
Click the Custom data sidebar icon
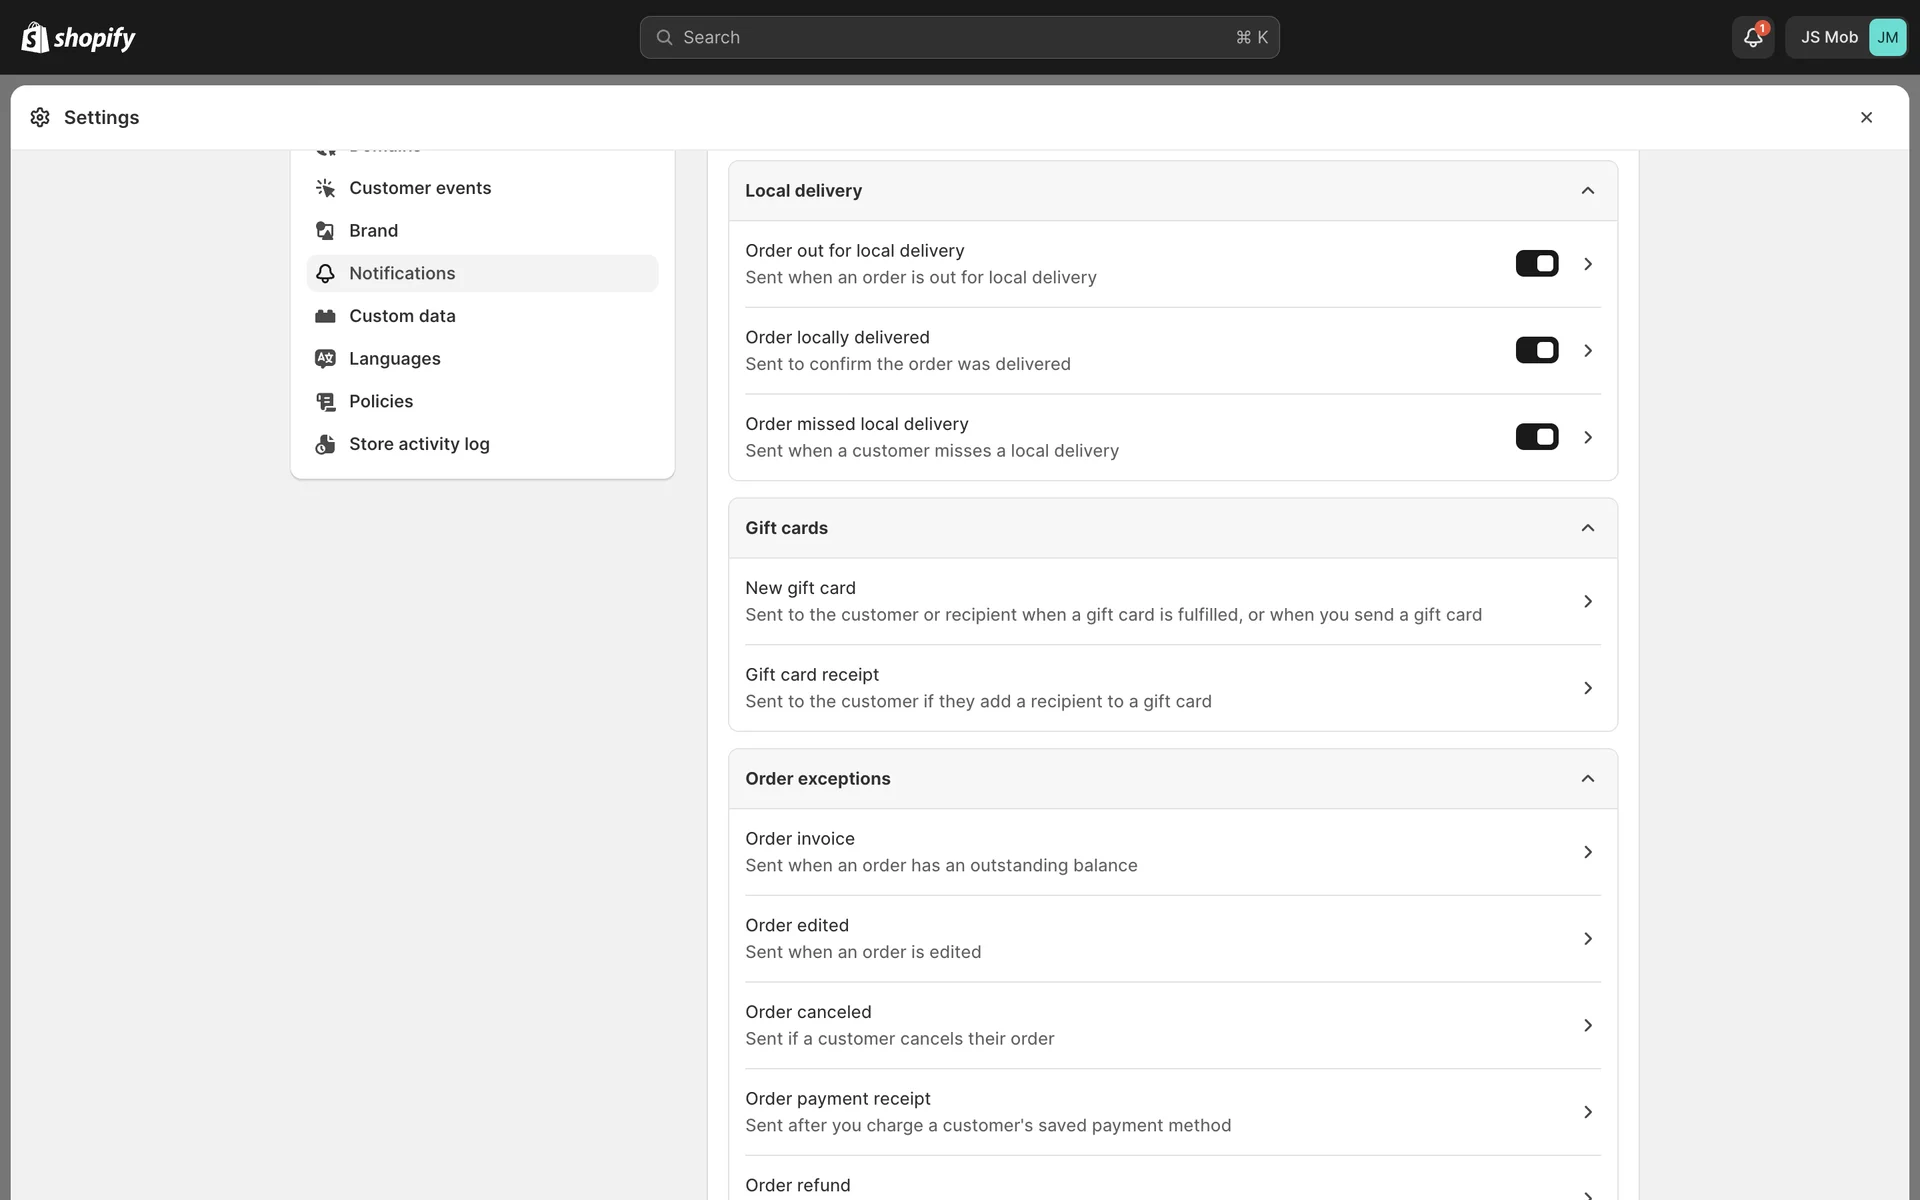pyautogui.click(x=325, y=316)
